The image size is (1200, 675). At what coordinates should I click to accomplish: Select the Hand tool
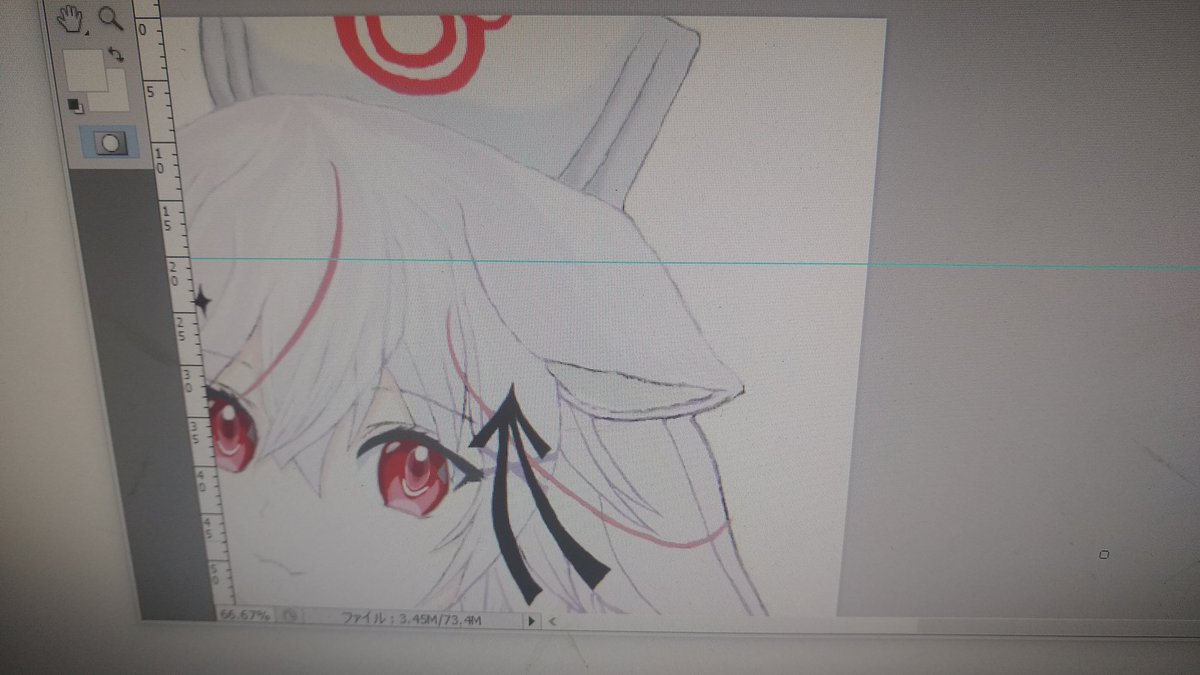coord(69,17)
